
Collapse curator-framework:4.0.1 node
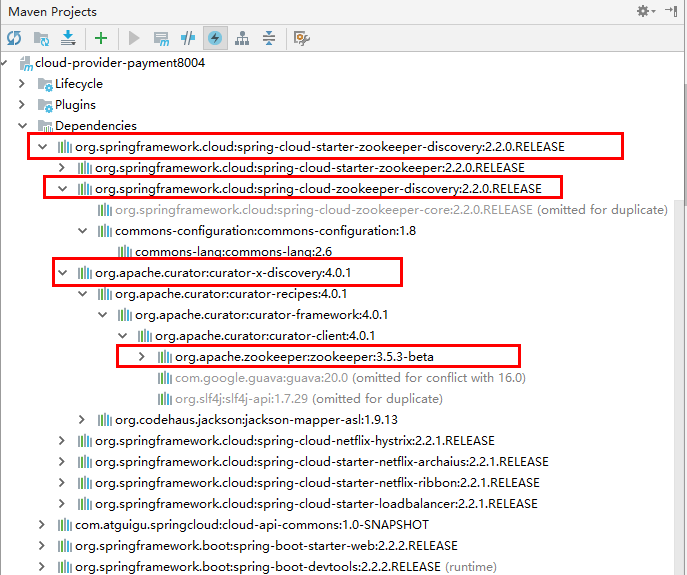103,315
